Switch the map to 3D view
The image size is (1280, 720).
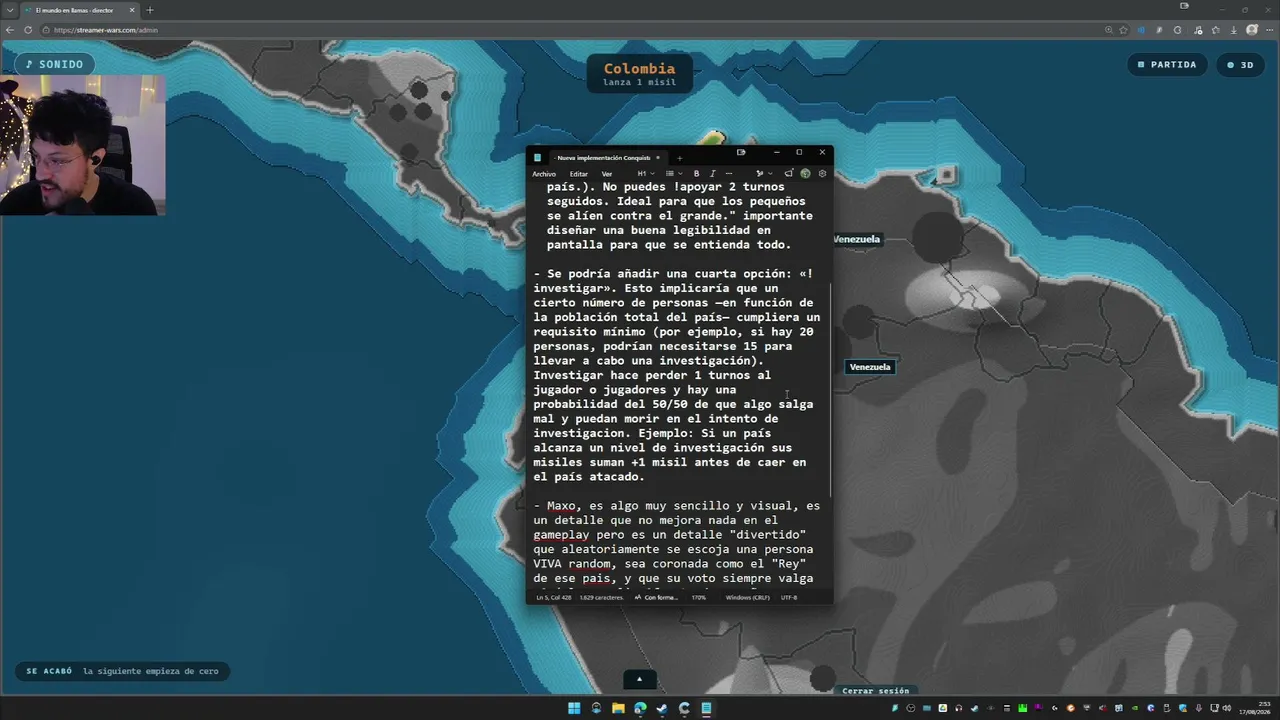[1240, 64]
